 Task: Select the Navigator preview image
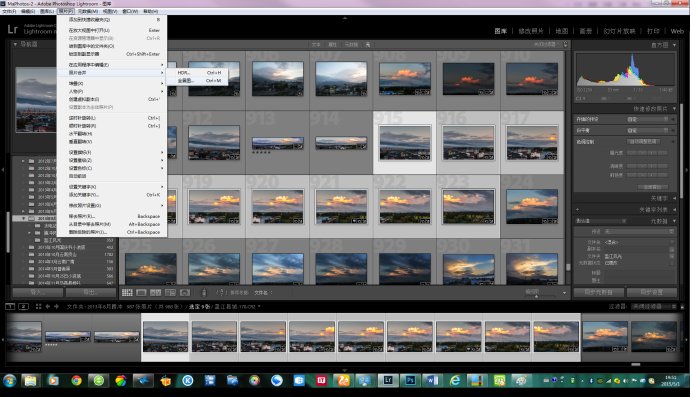[x=36, y=100]
